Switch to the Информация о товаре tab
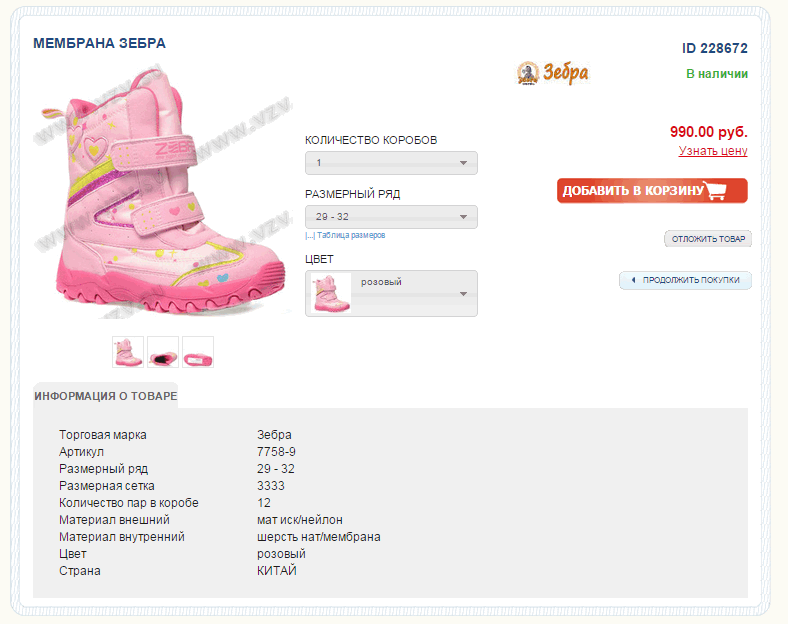 [106, 396]
